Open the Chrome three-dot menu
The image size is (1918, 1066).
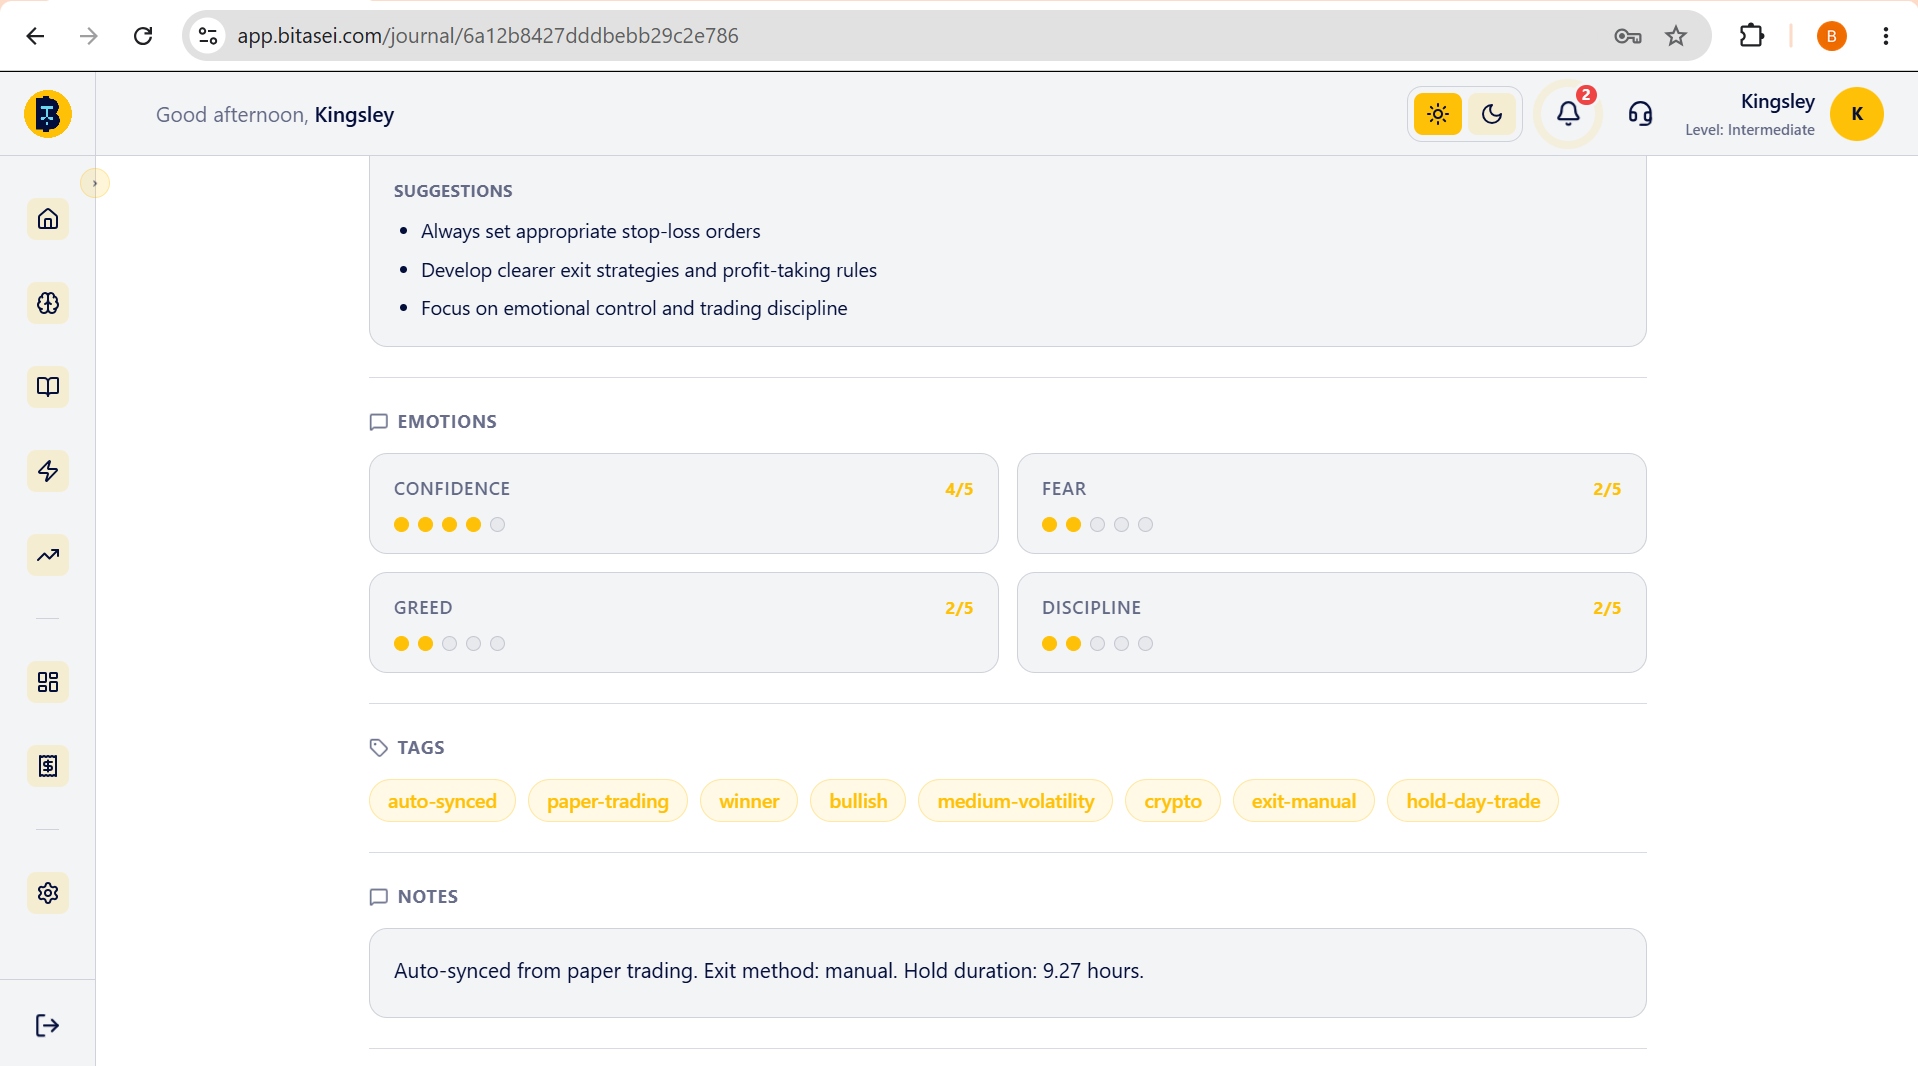(x=1885, y=36)
